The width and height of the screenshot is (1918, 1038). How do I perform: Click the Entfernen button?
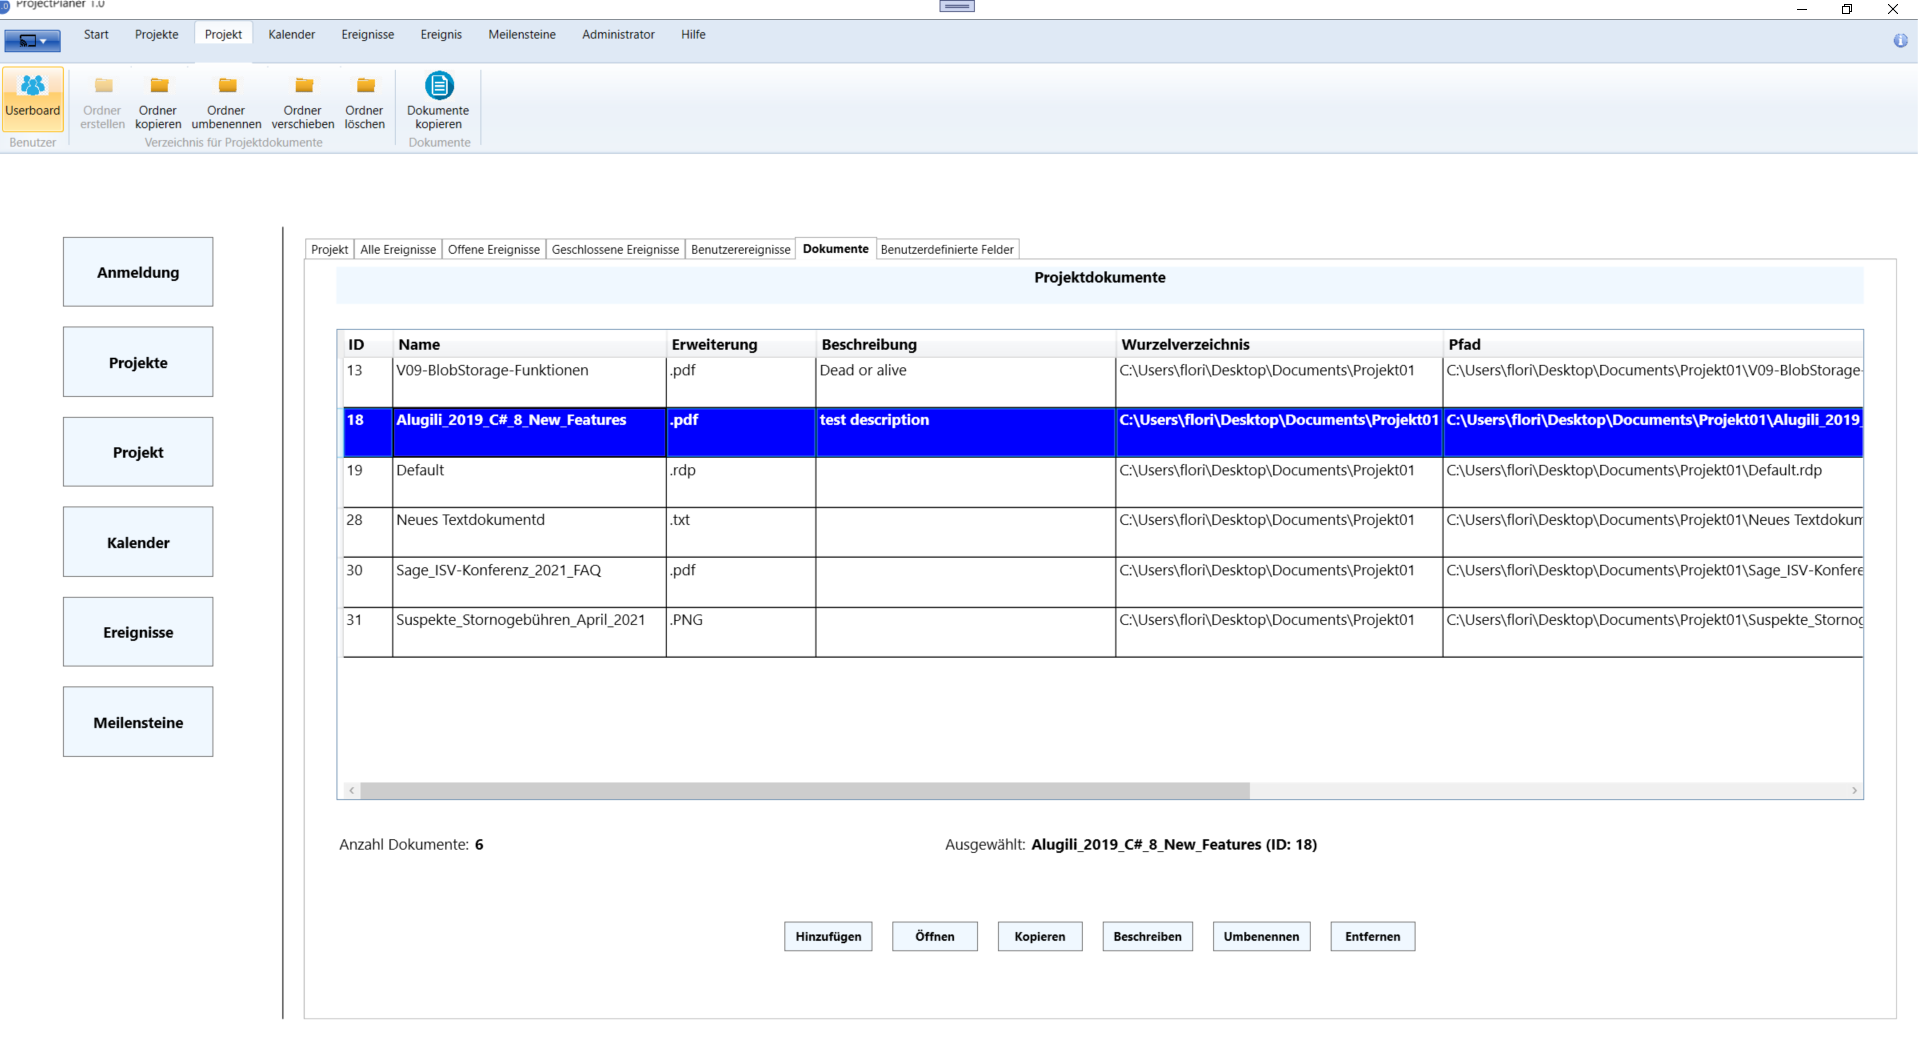pos(1372,936)
